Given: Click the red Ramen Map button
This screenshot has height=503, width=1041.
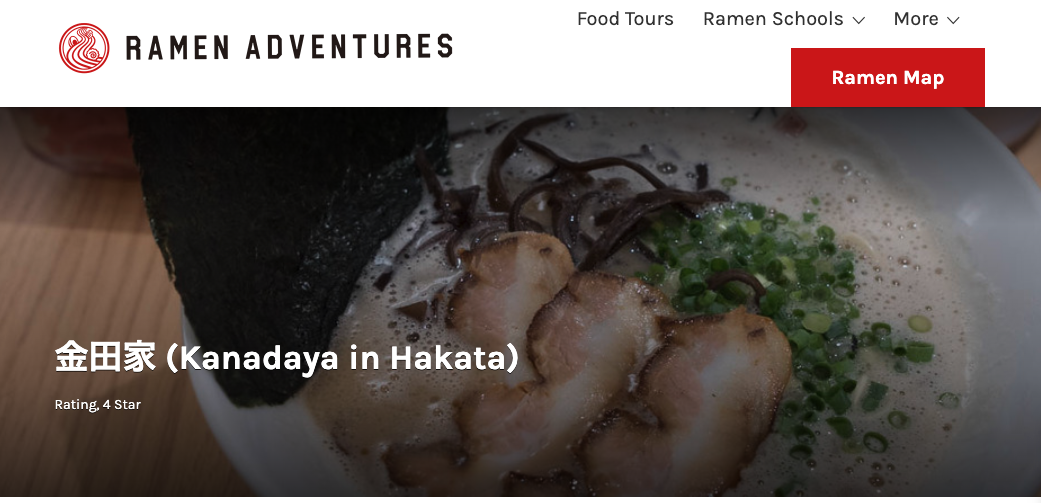Looking at the screenshot, I should tap(888, 78).
